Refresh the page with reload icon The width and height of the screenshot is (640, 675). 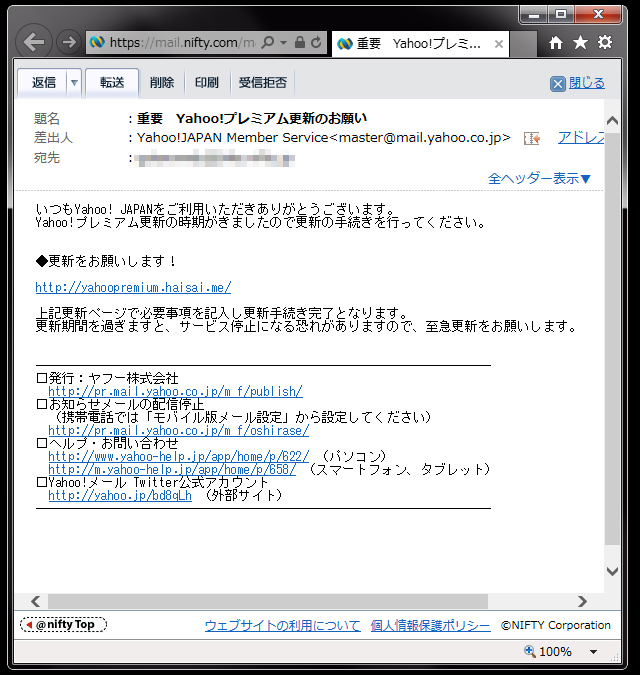pos(316,42)
